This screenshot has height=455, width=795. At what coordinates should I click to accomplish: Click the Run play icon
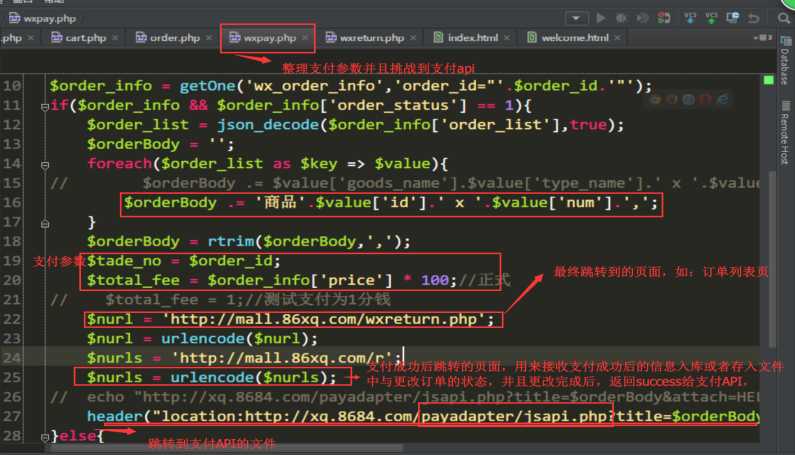(601, 18)
